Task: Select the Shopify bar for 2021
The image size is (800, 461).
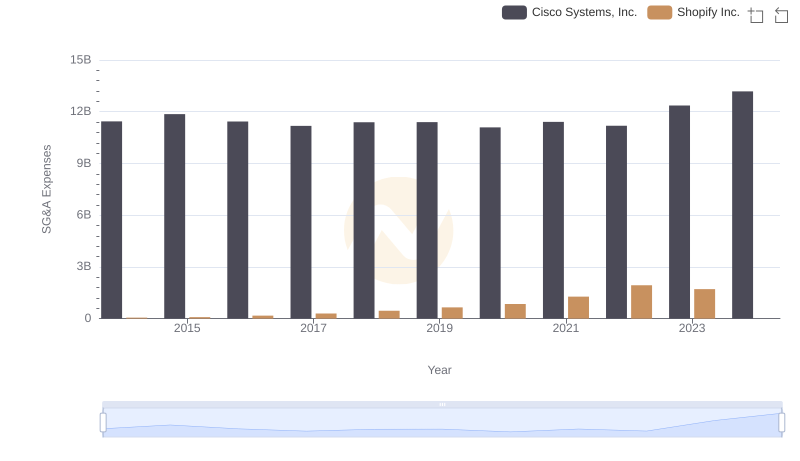Action: [579, 308]
